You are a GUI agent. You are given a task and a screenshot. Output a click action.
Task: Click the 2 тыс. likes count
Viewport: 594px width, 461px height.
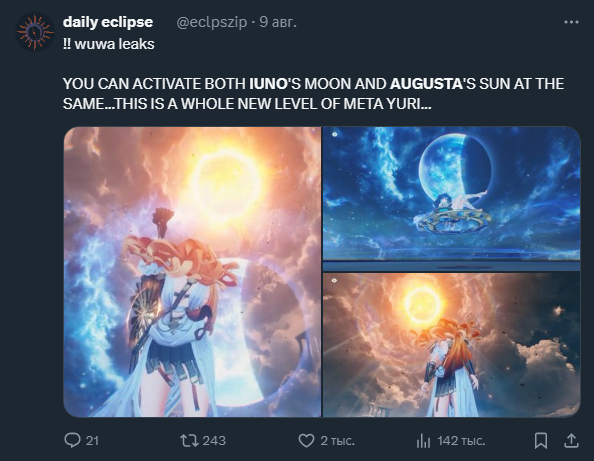[337, 441]
